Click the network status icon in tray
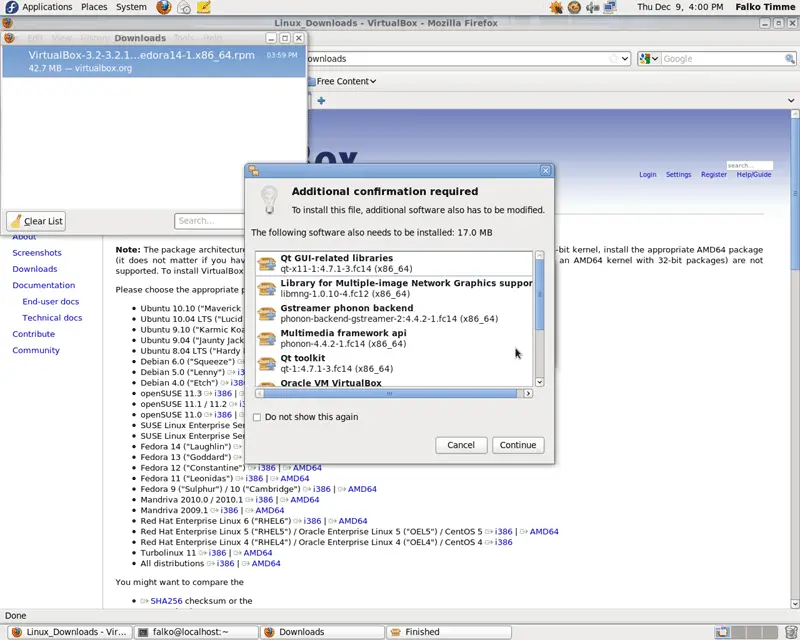This screenshot has width=800, height=640. pyautogui.click(x=610, y=7)
